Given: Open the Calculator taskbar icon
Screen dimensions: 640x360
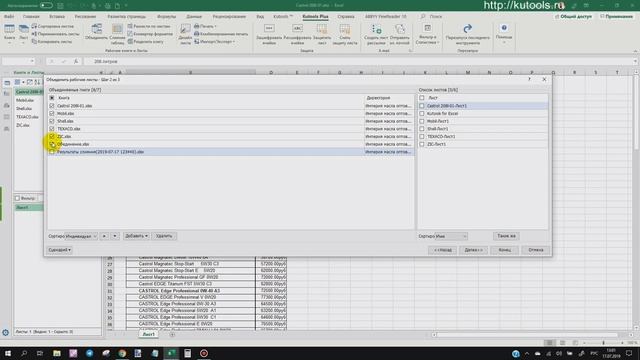Looking at the screenshot, I should 187,353.
